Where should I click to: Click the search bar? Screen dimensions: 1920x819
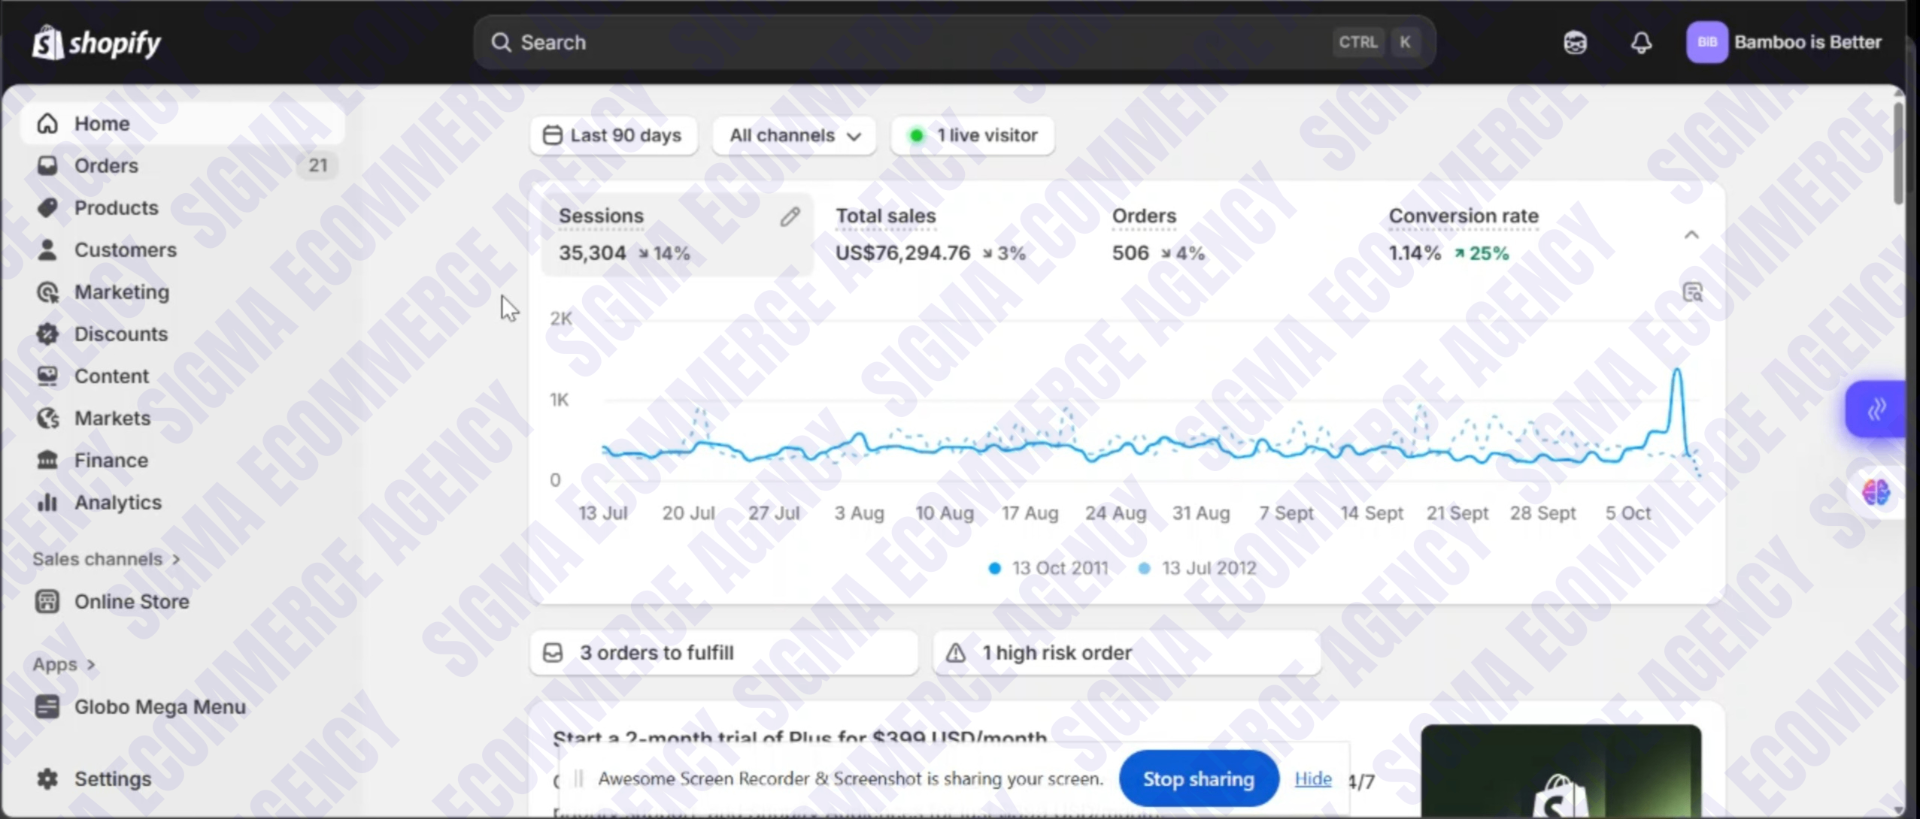coord(954,43)
